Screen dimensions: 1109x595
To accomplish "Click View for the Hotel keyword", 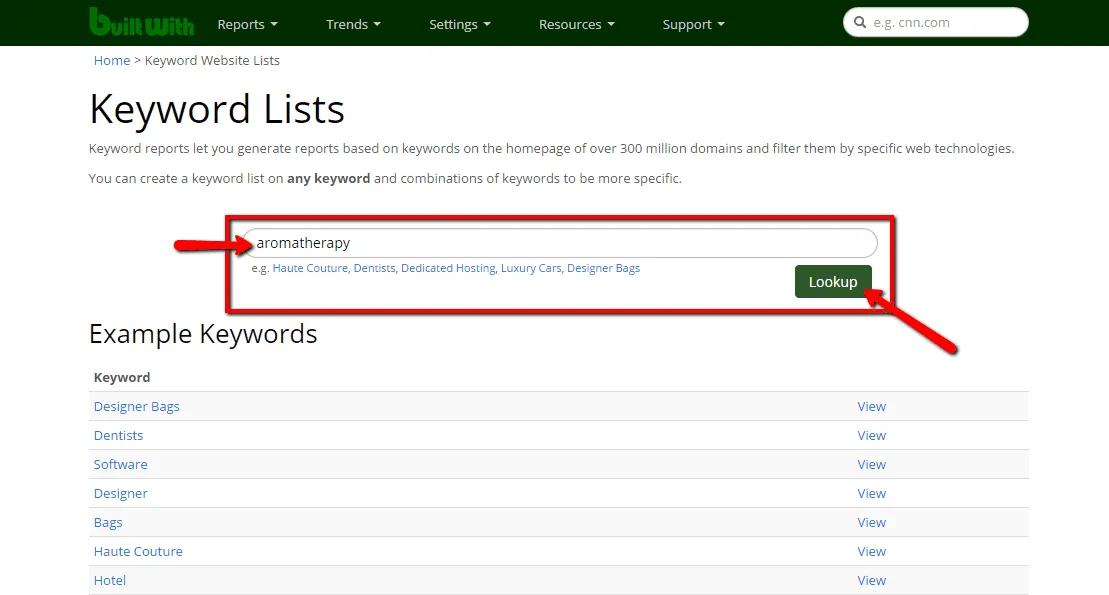I will click(871, 581).
